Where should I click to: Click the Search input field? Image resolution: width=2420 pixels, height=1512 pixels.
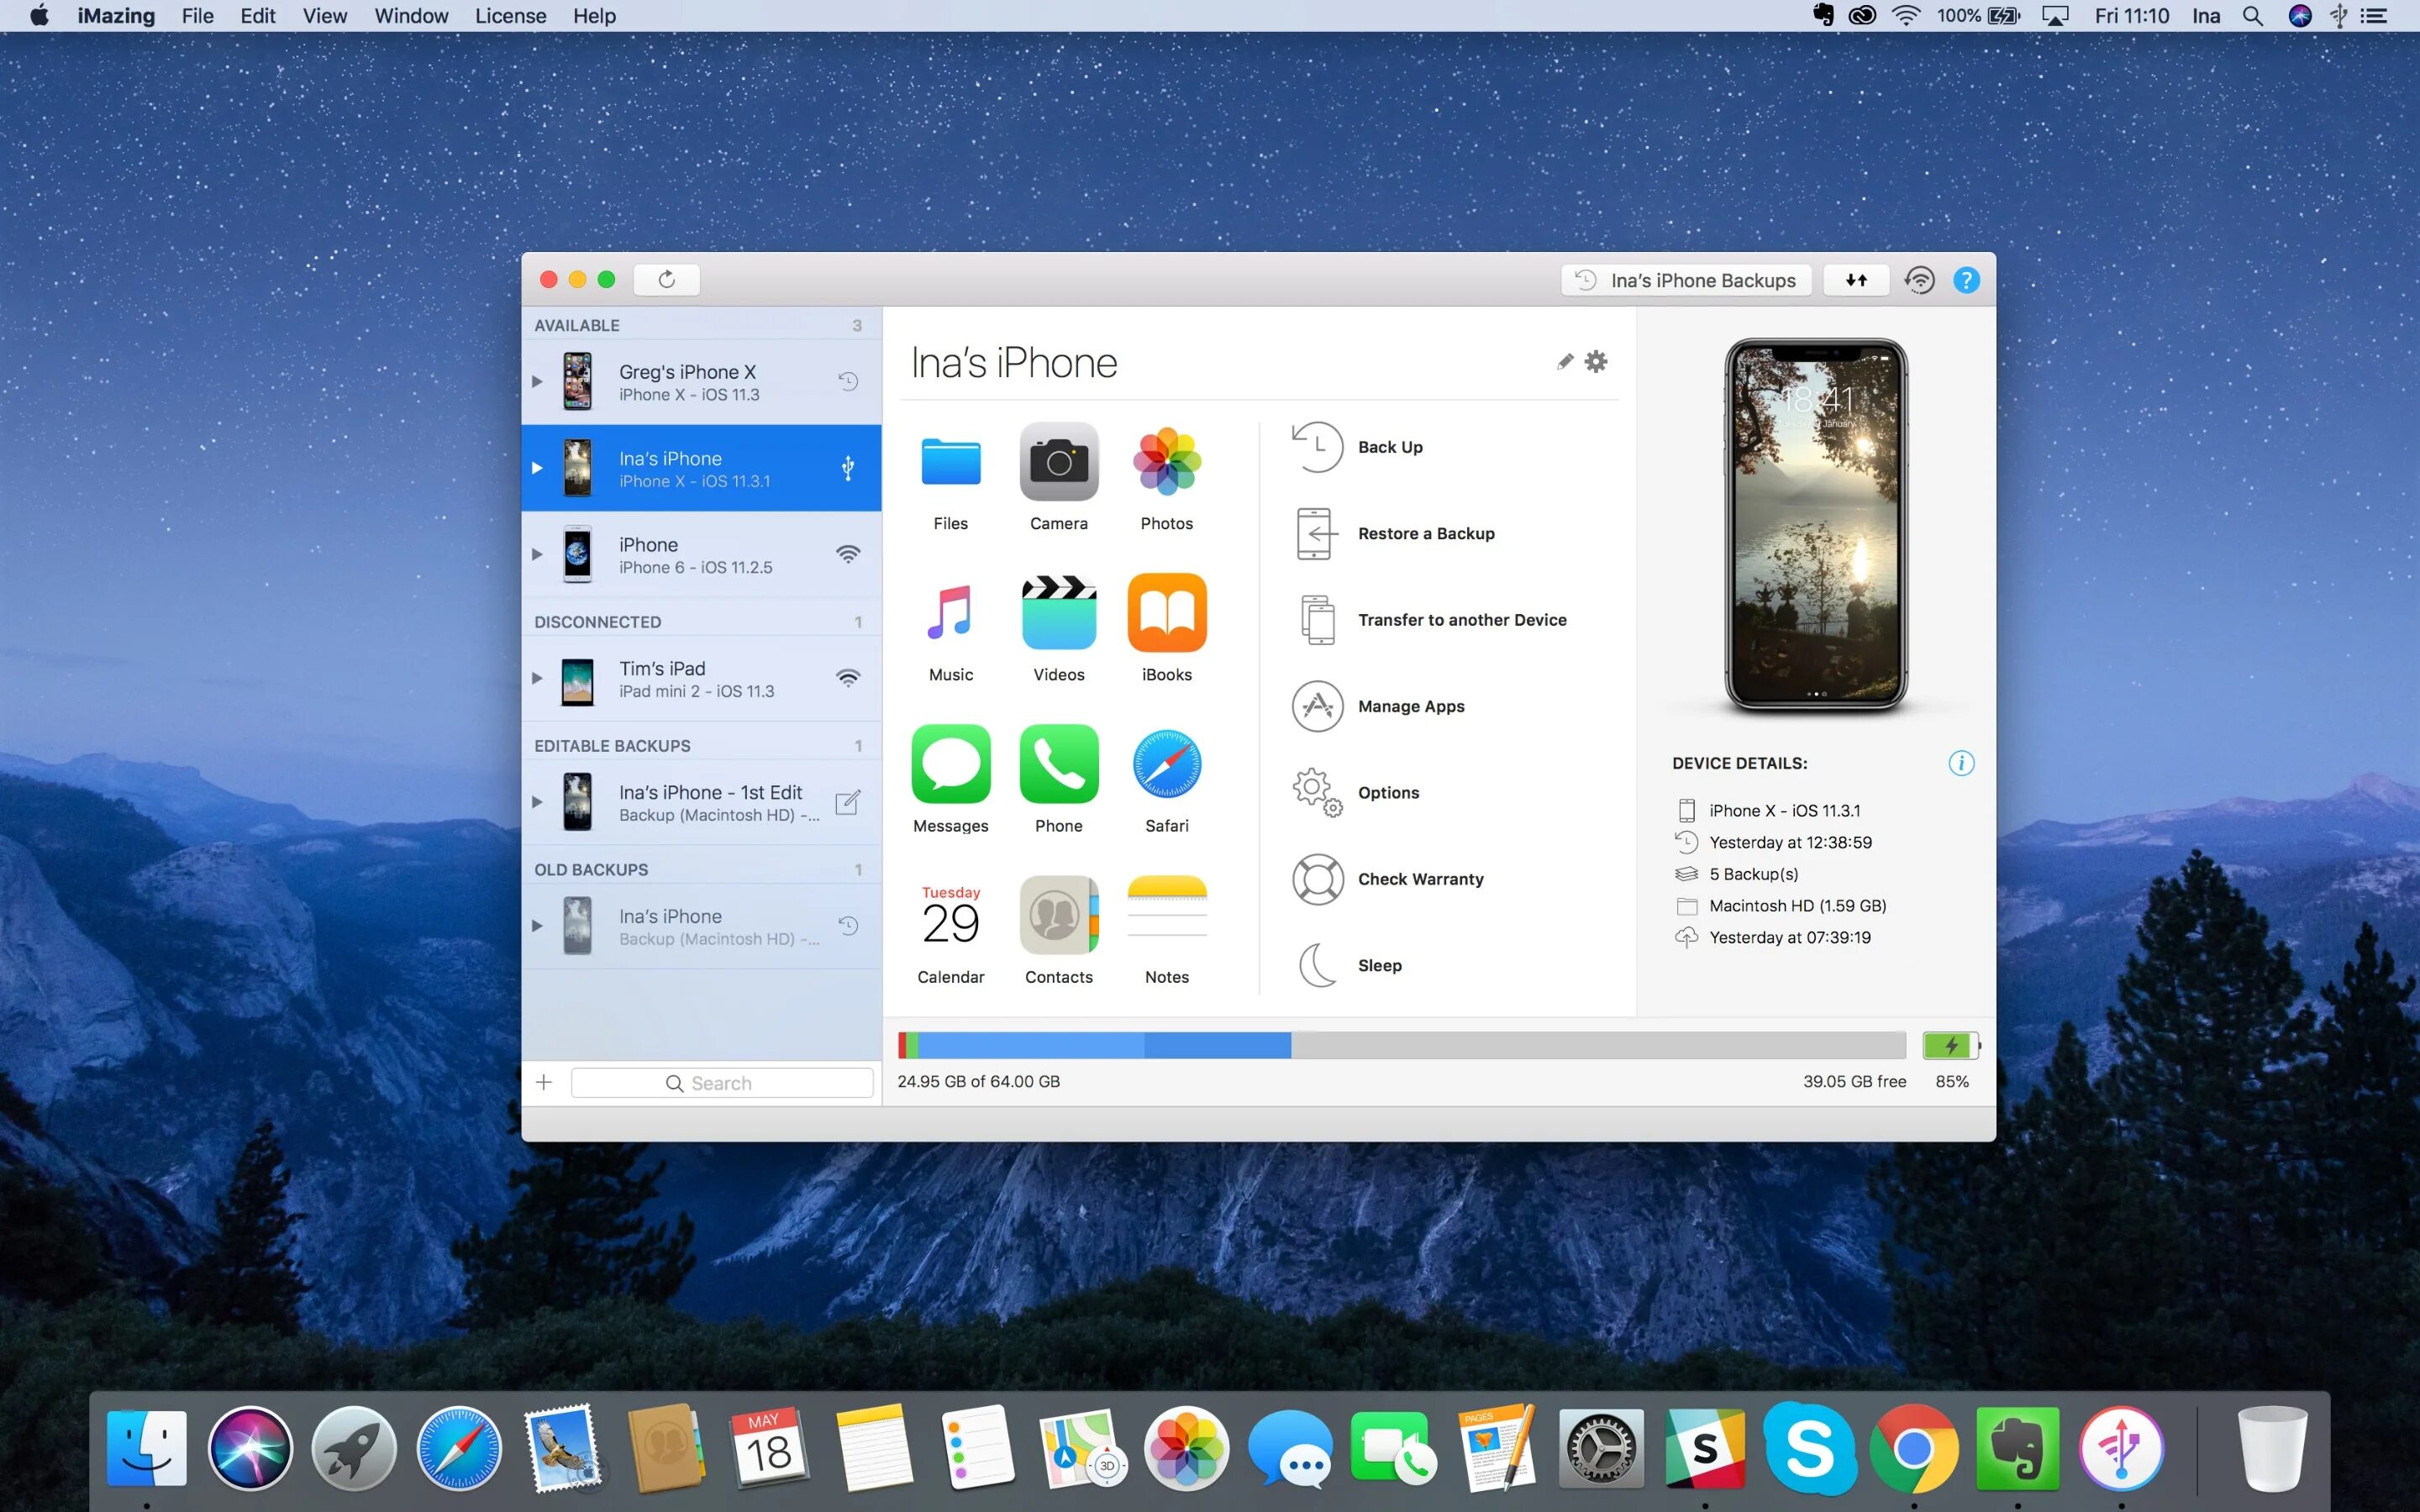(x=719, y=1084)
